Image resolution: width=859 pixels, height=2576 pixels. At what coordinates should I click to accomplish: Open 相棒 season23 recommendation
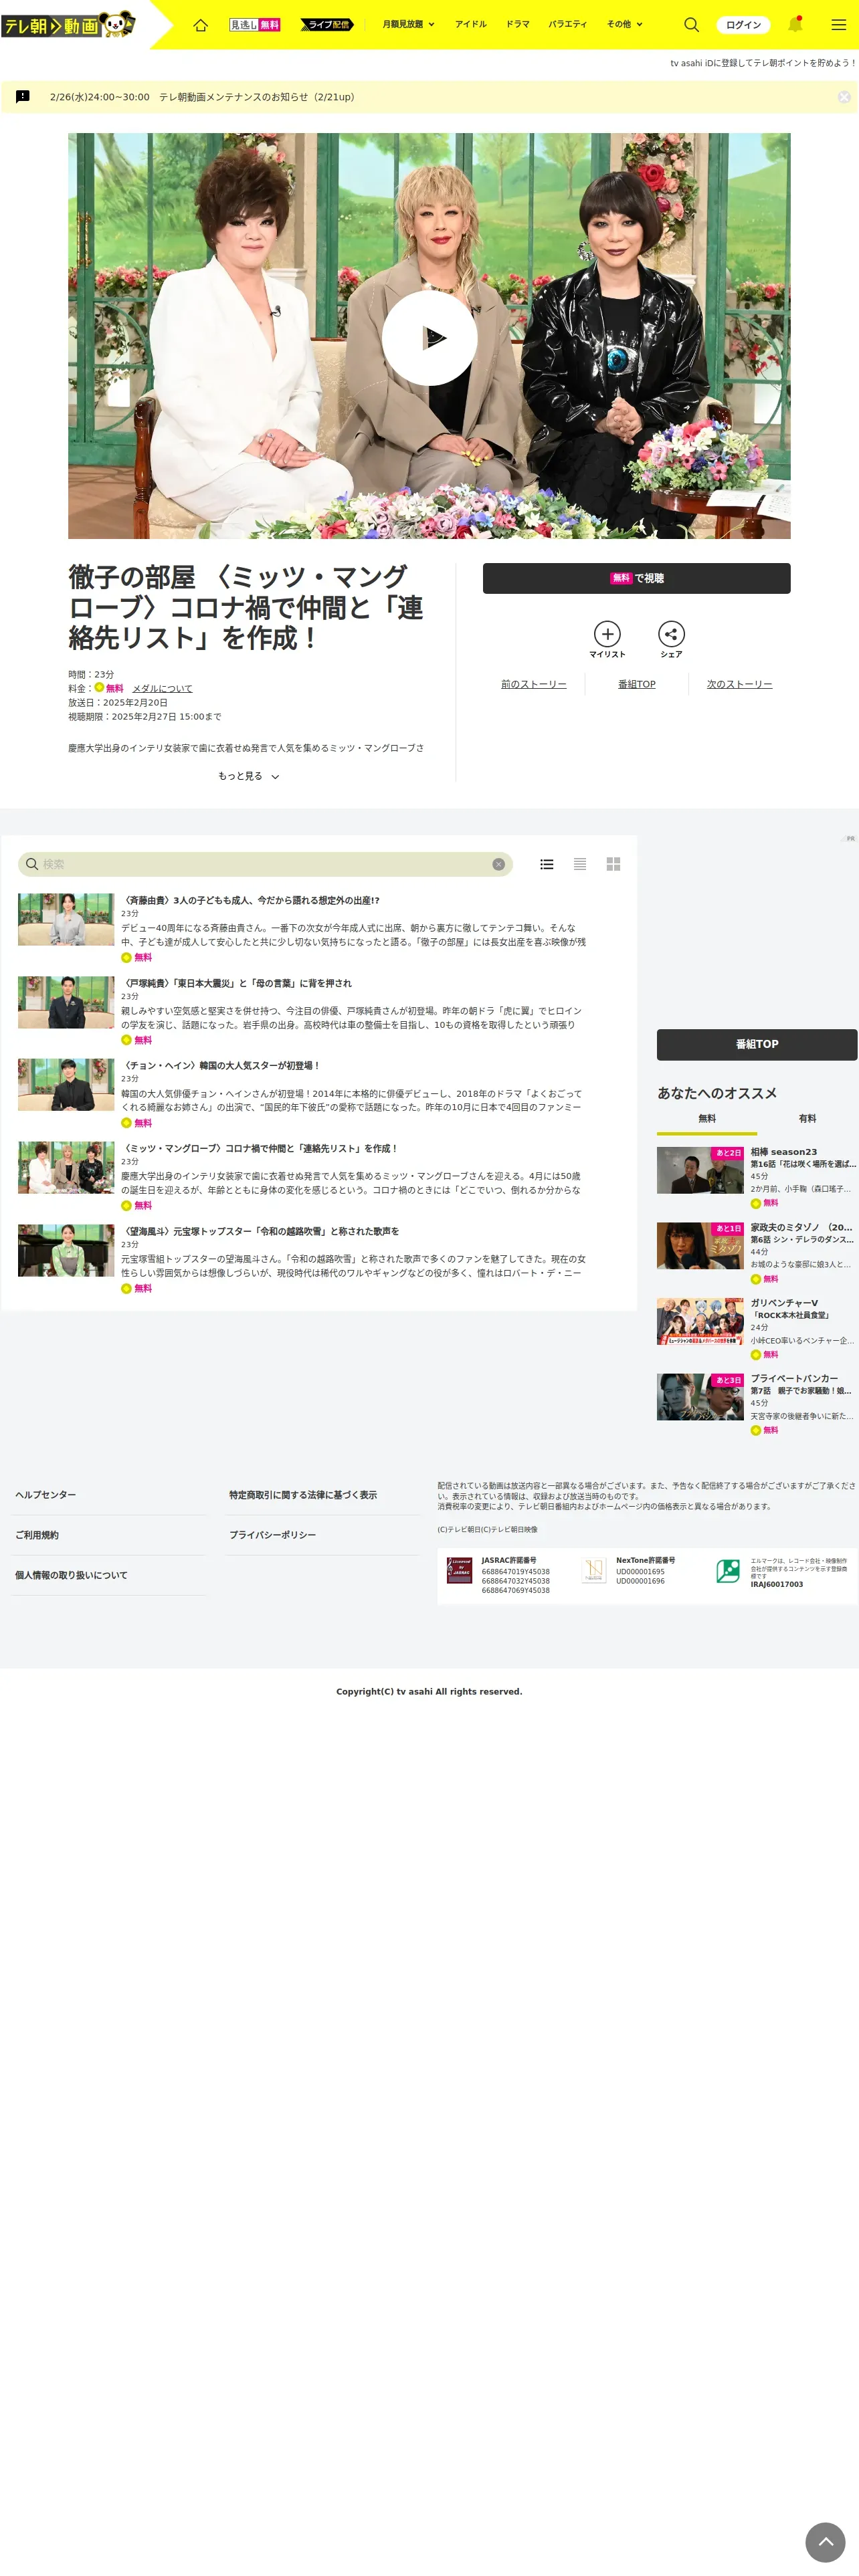coord(757,1177)
